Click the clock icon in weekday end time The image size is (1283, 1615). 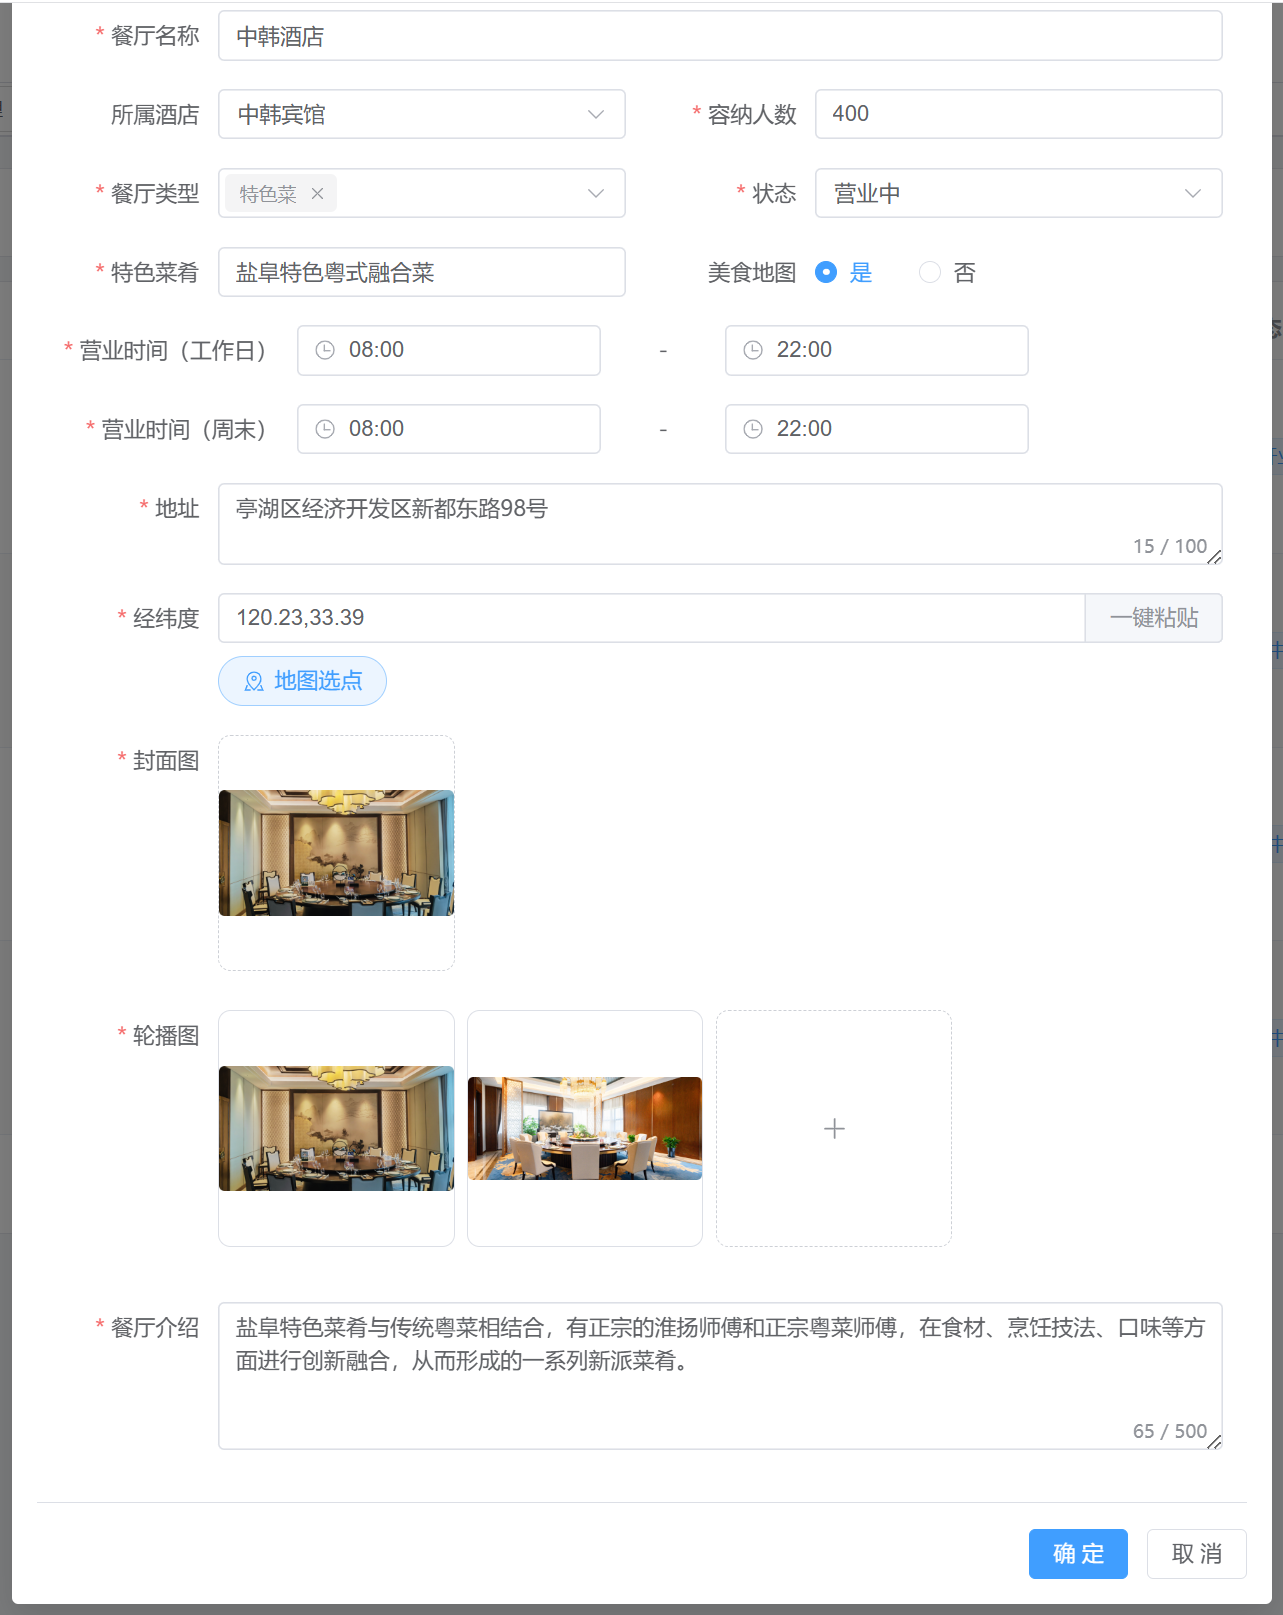coord(753,350)
